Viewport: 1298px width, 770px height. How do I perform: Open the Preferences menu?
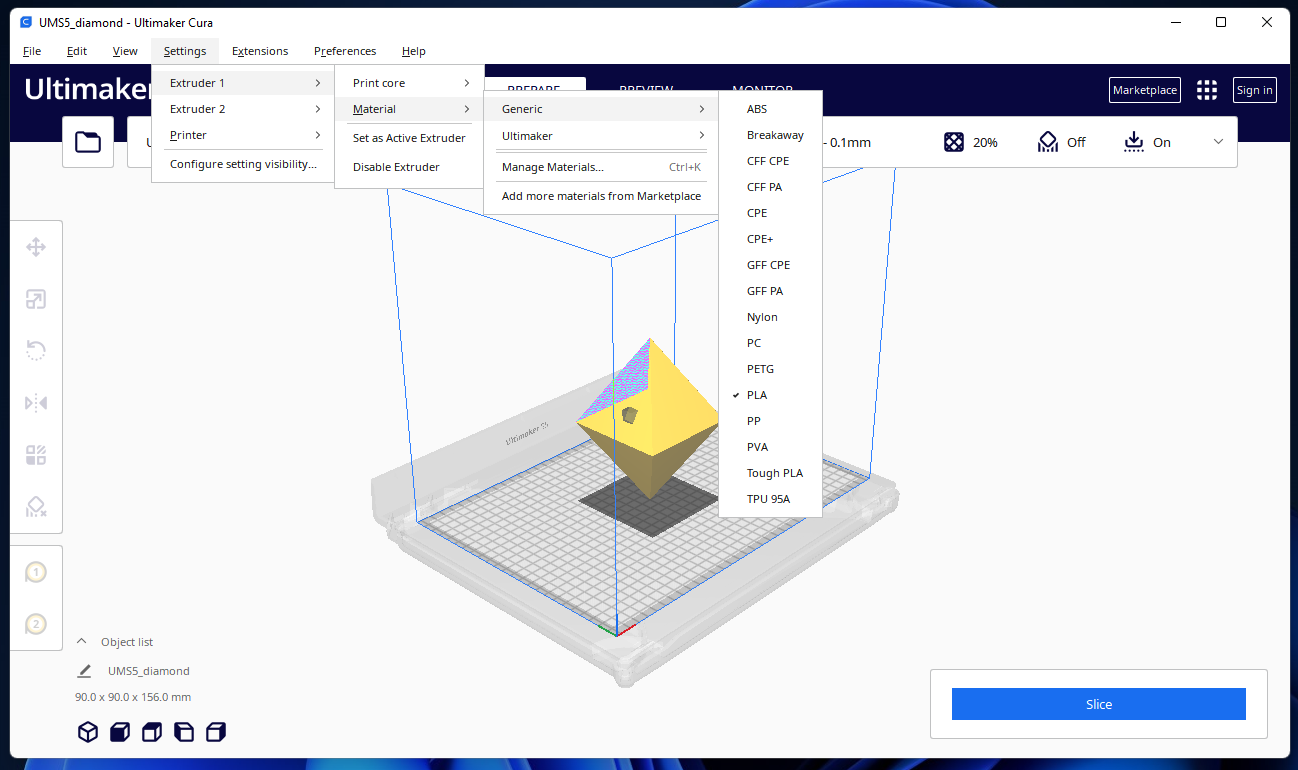(345, 51)
